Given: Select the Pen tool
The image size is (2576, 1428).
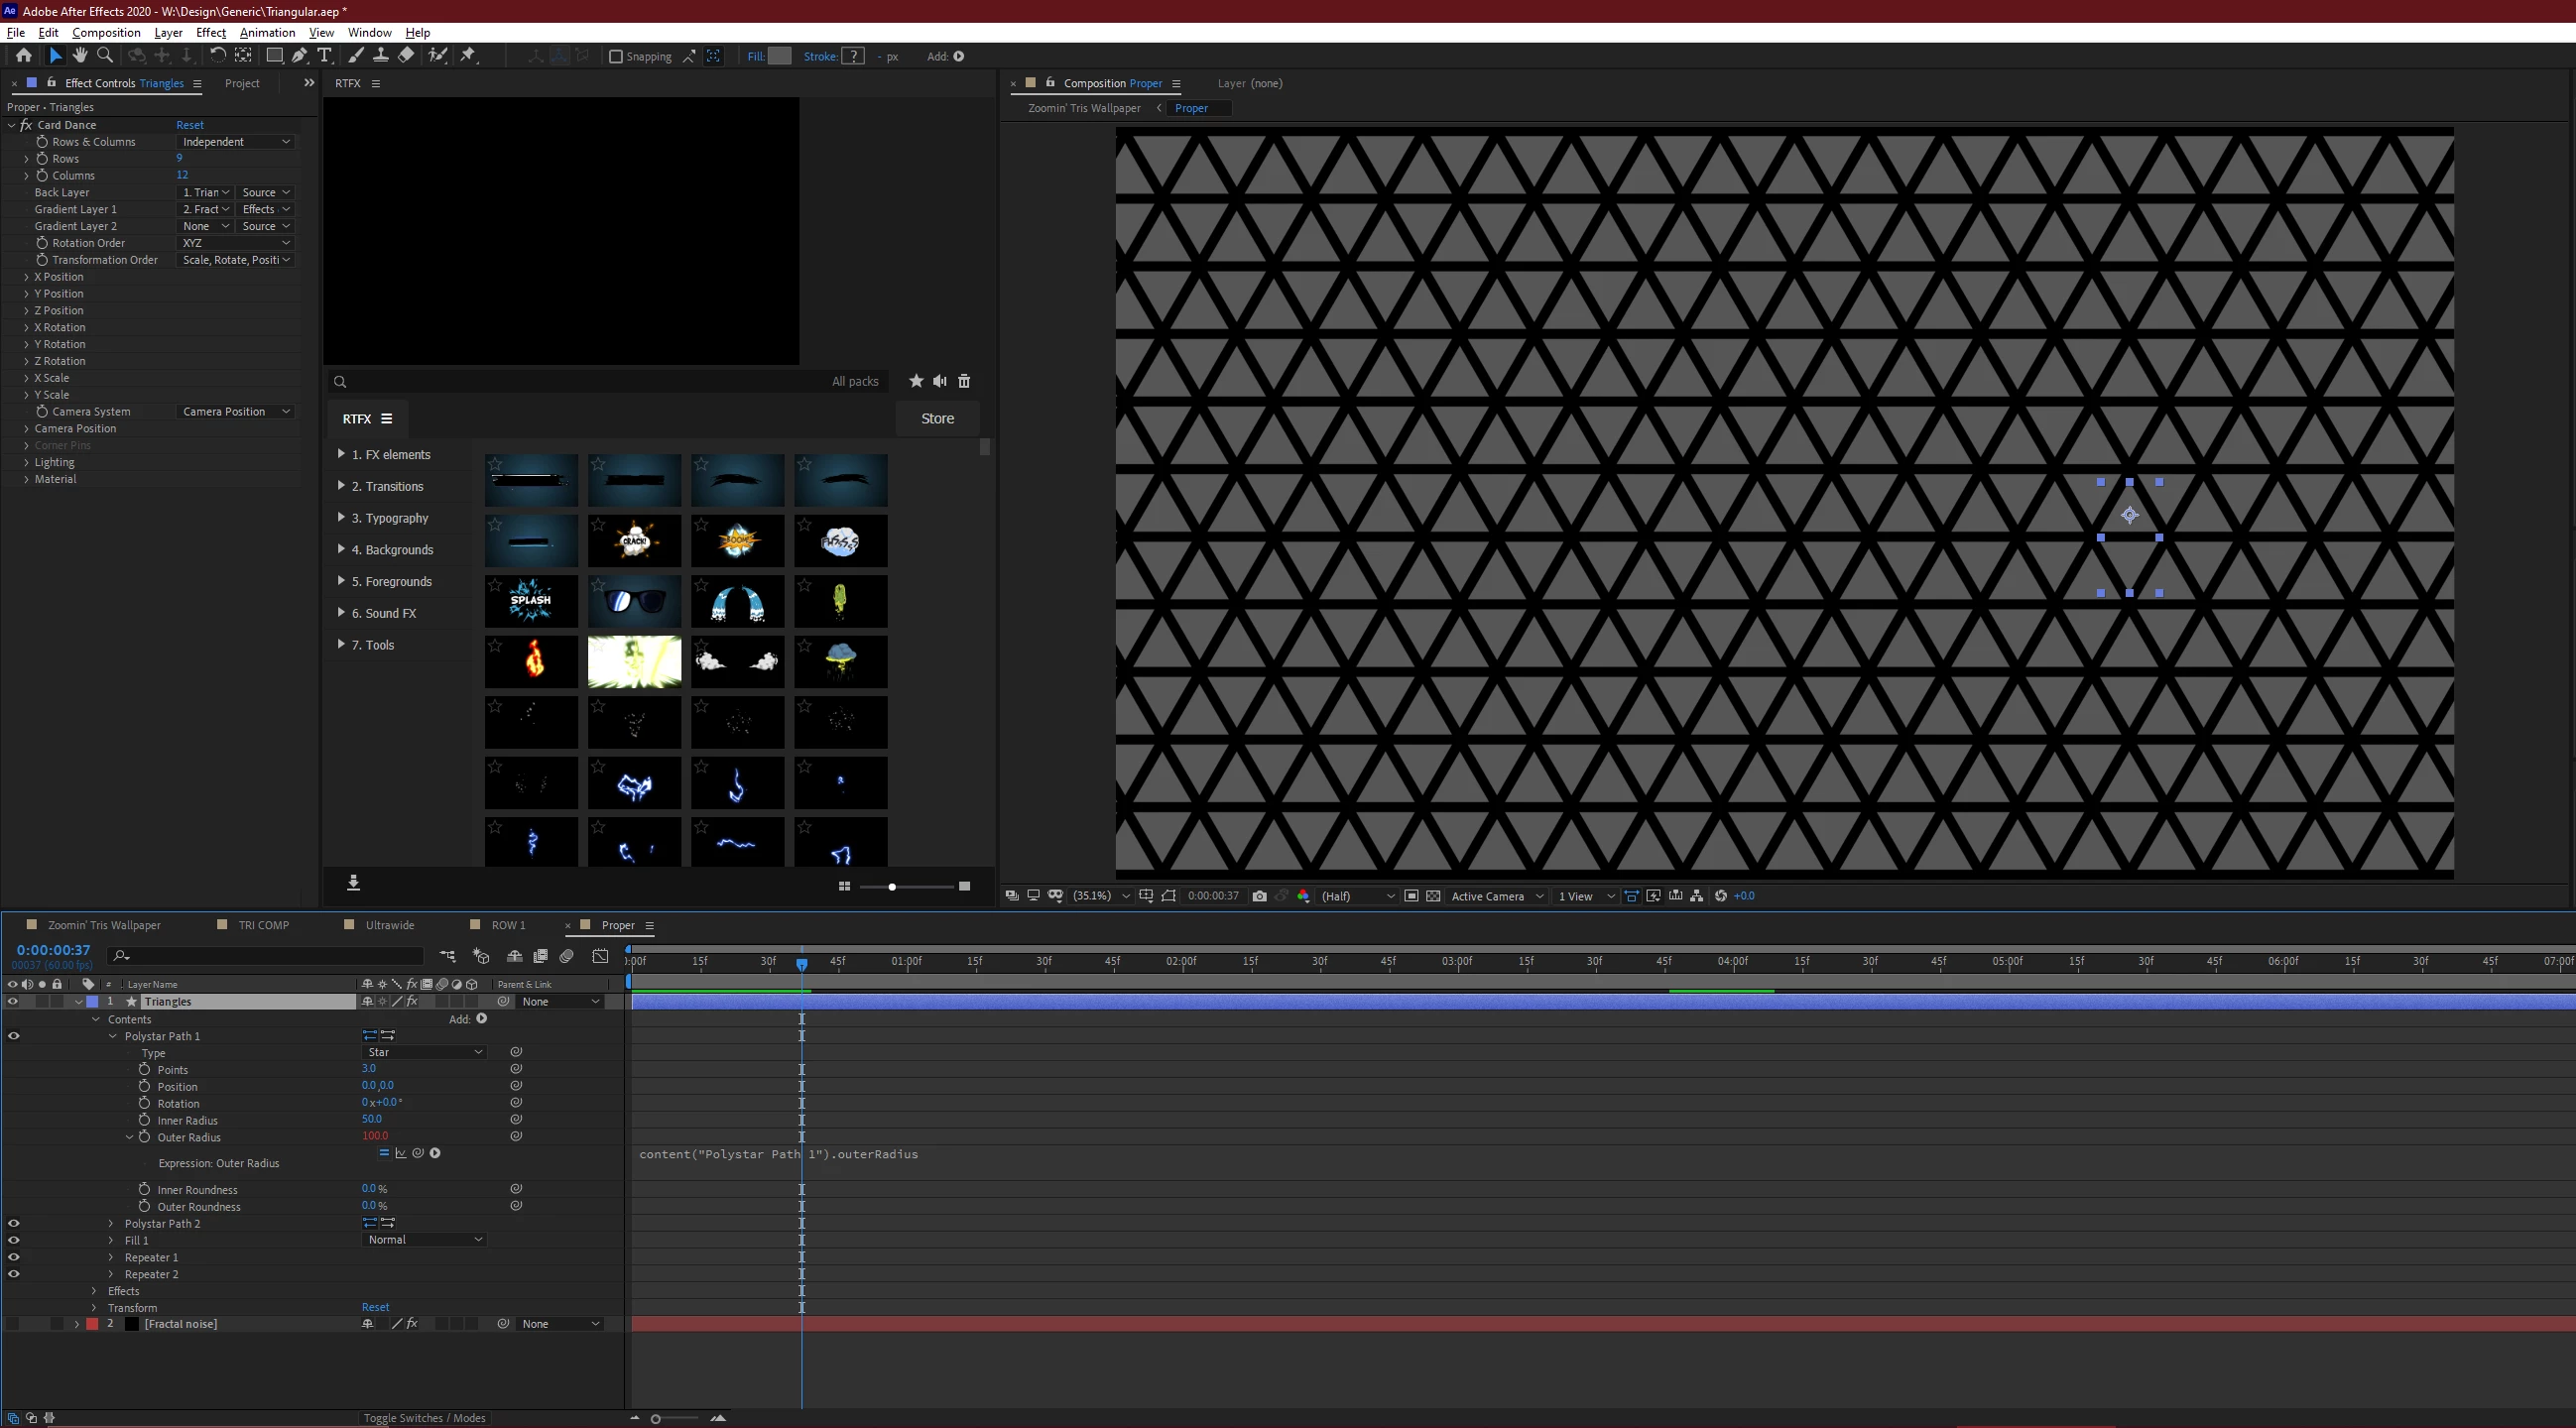Looking at the screenshot, I should click(x=299, y=56).
